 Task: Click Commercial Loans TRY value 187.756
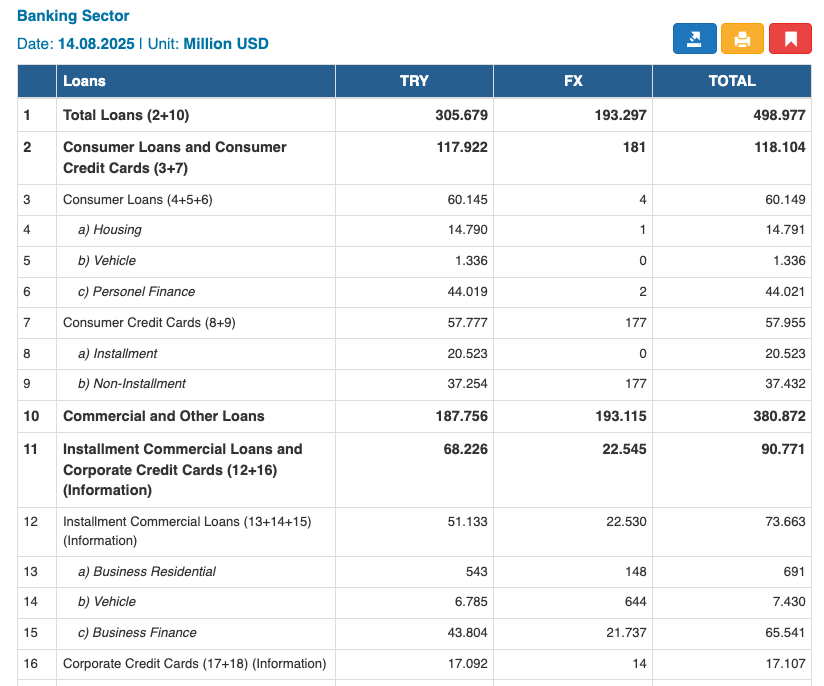point(461,416)
